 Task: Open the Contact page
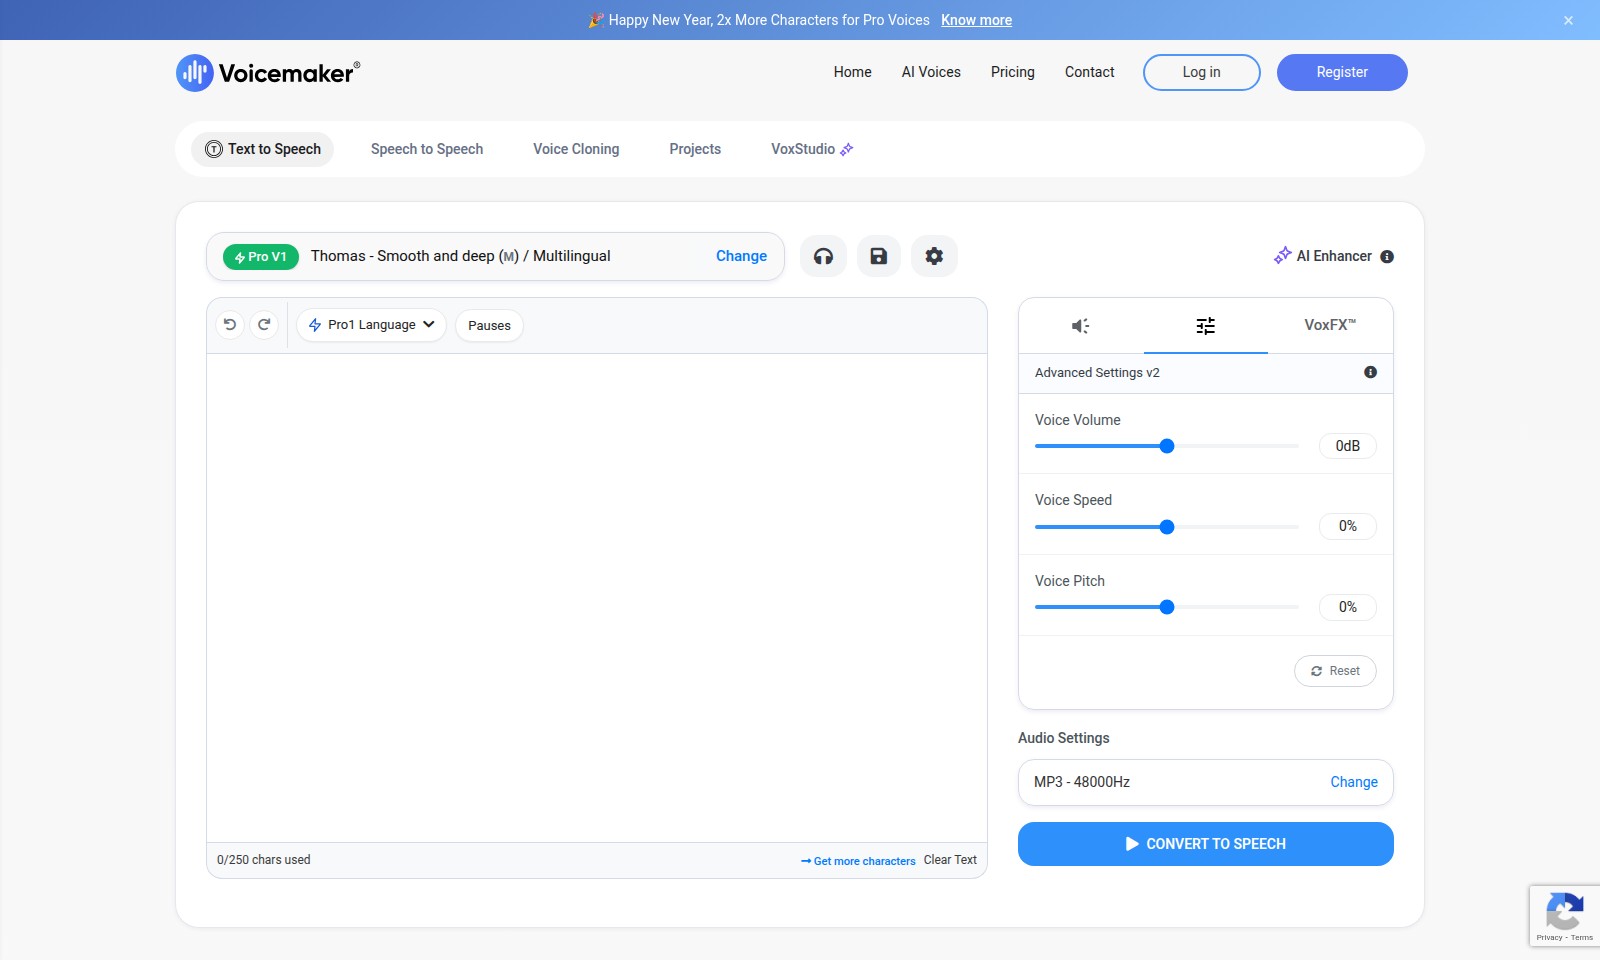(1089, 72)
